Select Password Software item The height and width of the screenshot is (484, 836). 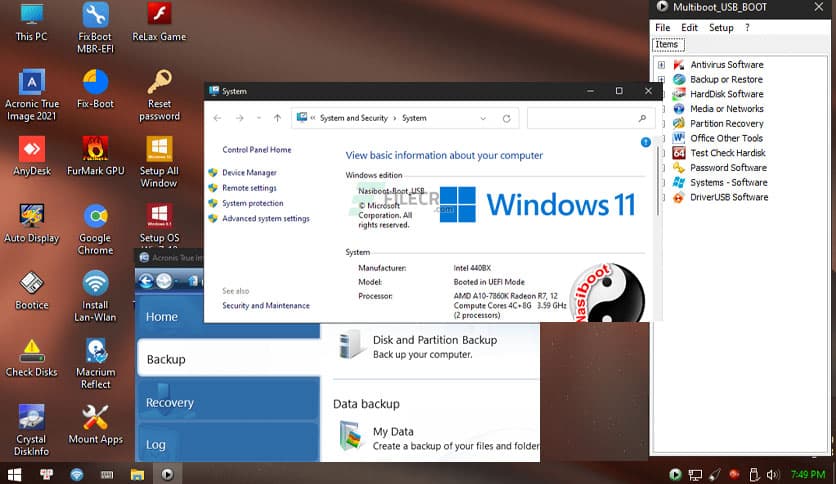(x=728, y=168)
